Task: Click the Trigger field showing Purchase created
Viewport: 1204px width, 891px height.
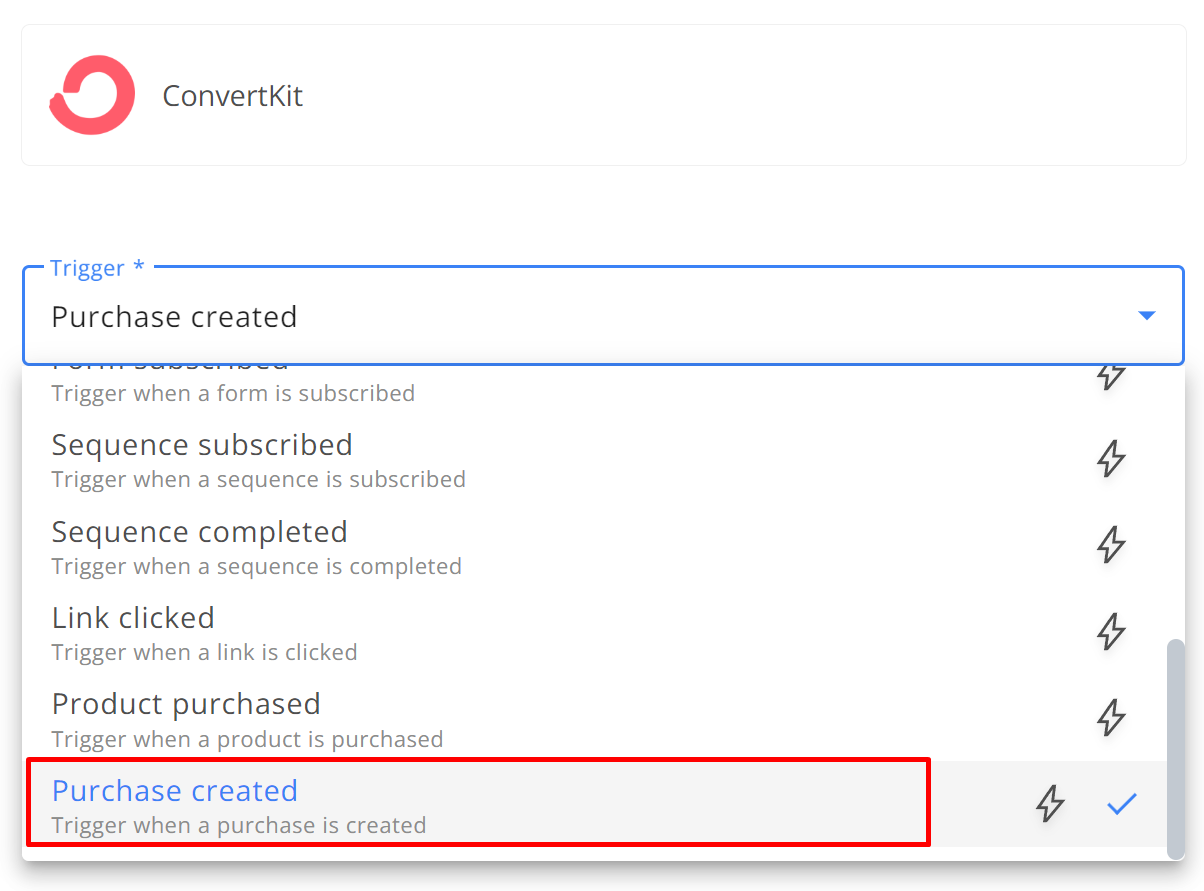Action: (603, 316)
